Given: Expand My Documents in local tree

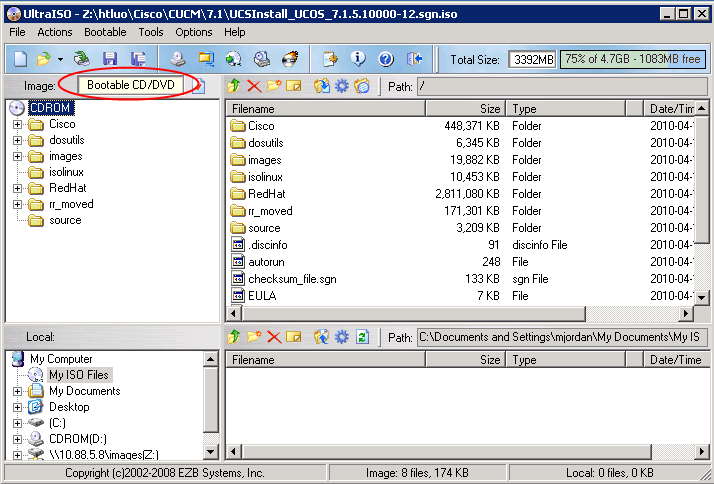Looking at the screenshot, I should pos(17,392).
